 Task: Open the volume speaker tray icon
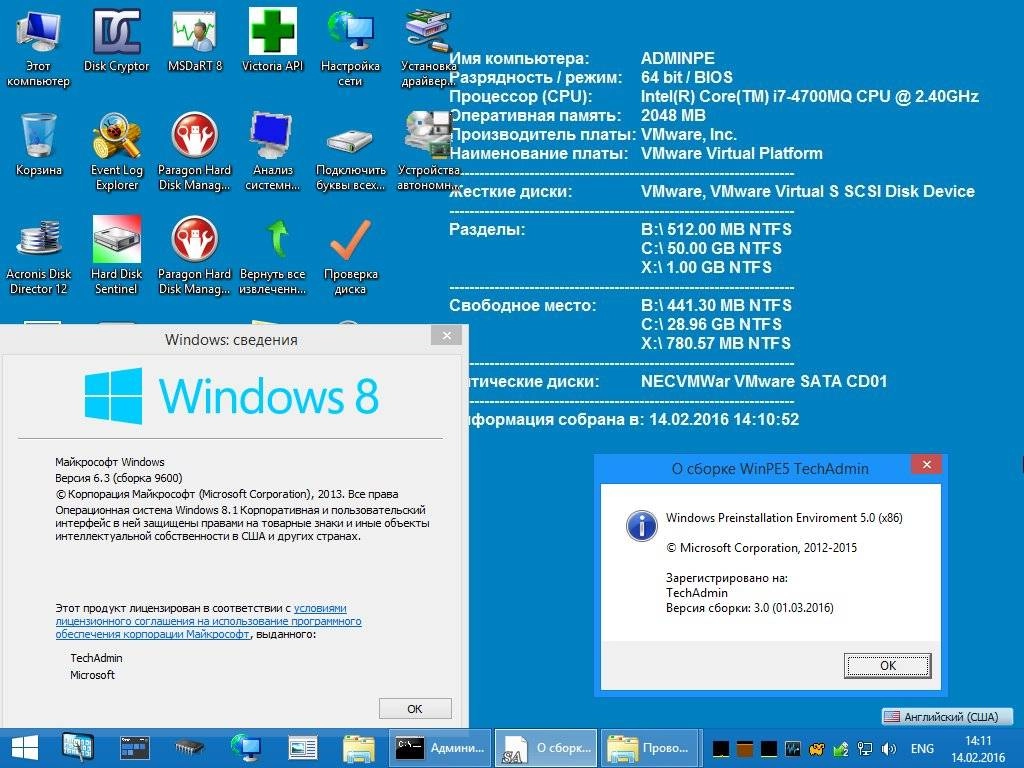pos(889,748)
